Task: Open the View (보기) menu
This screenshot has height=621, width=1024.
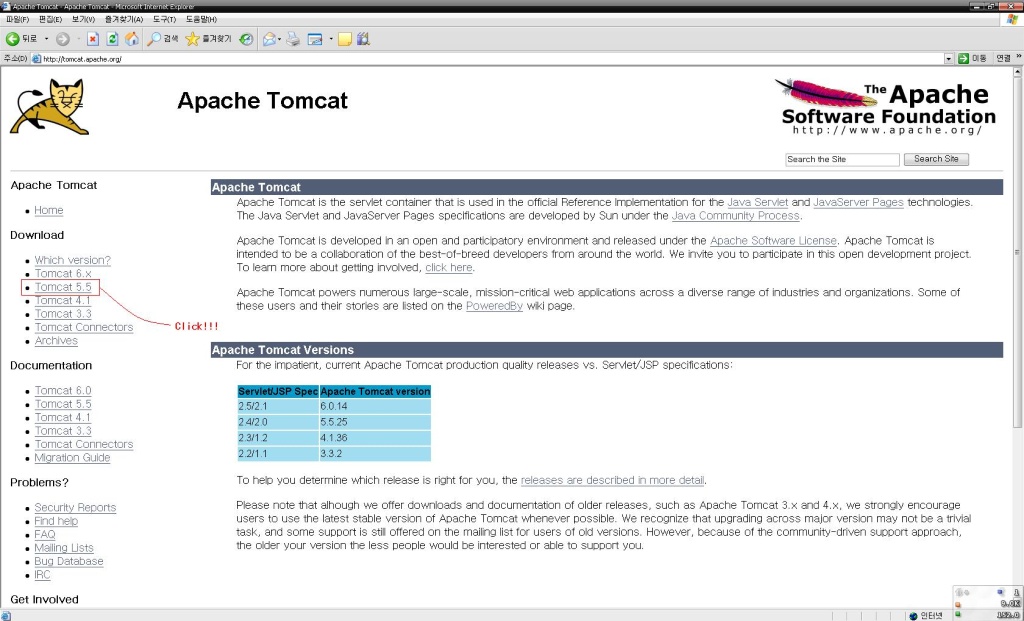Action: (x=83, y=20)
